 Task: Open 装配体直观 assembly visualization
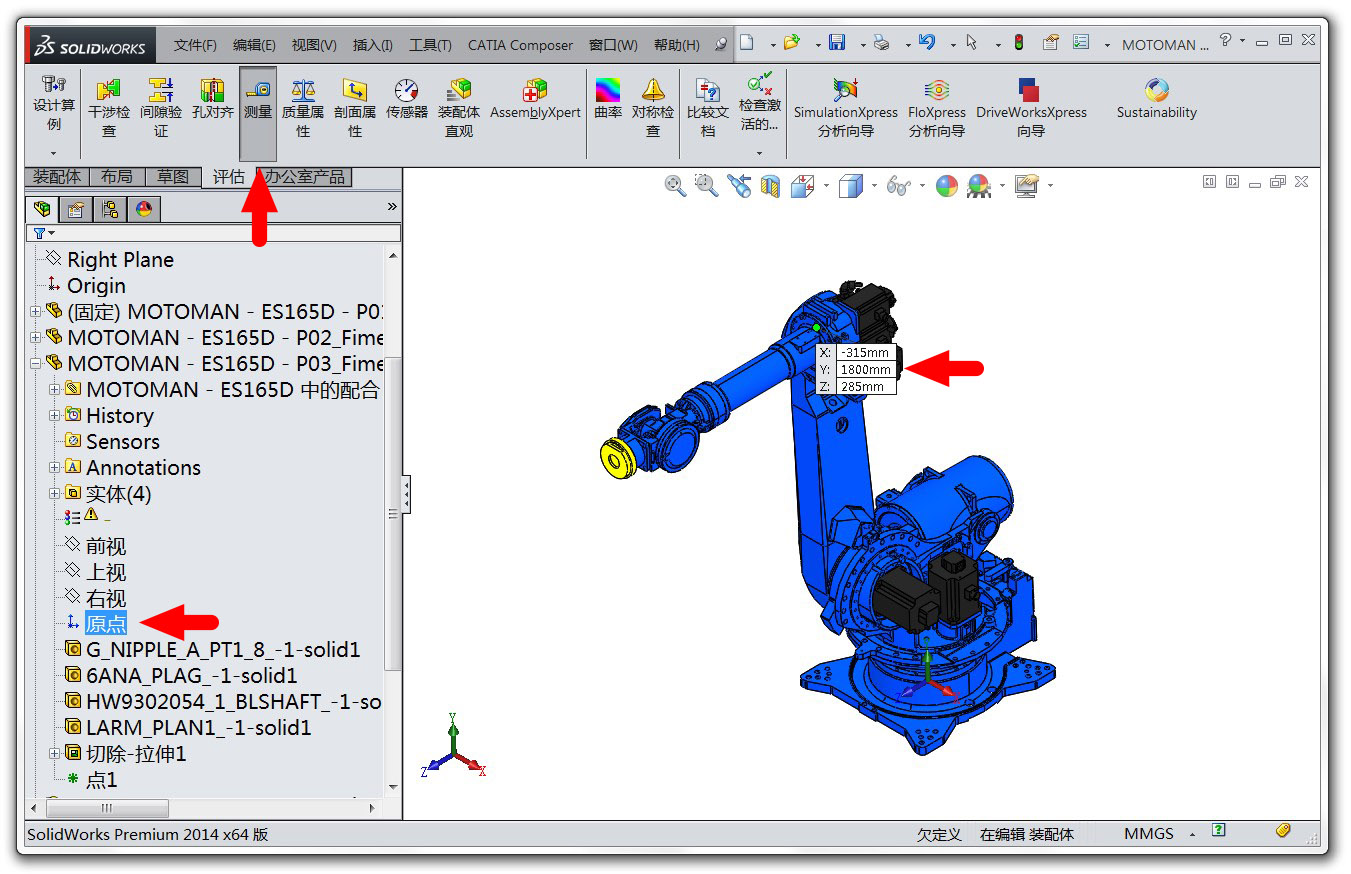[x=459, y=108]
